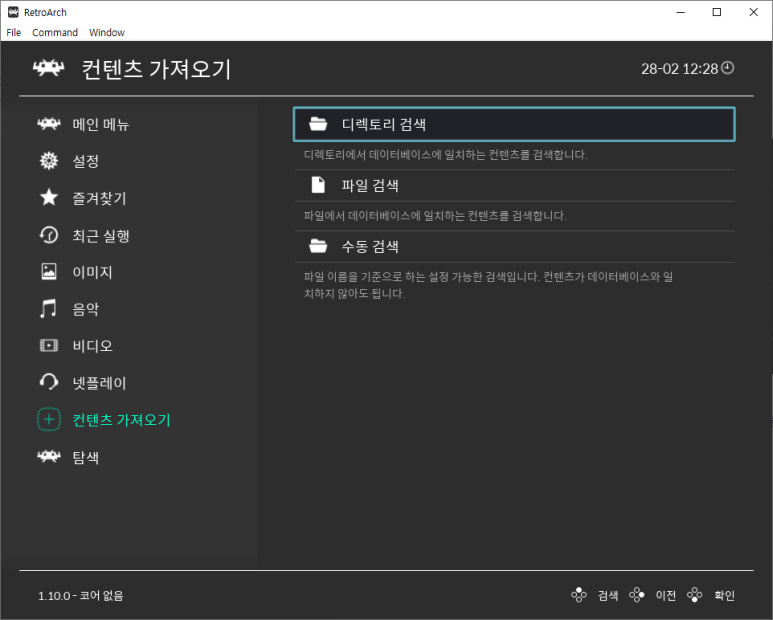Open 비디오 sidebar section
This screenshot has width=773, height=620.
click(x=93, y=346)
